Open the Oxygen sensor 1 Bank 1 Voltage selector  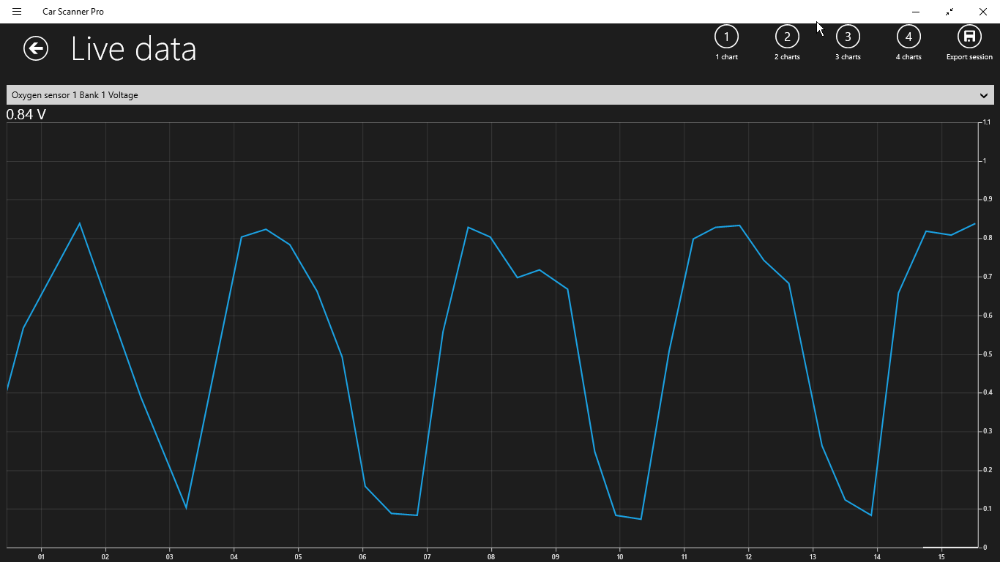pos(490,95)
